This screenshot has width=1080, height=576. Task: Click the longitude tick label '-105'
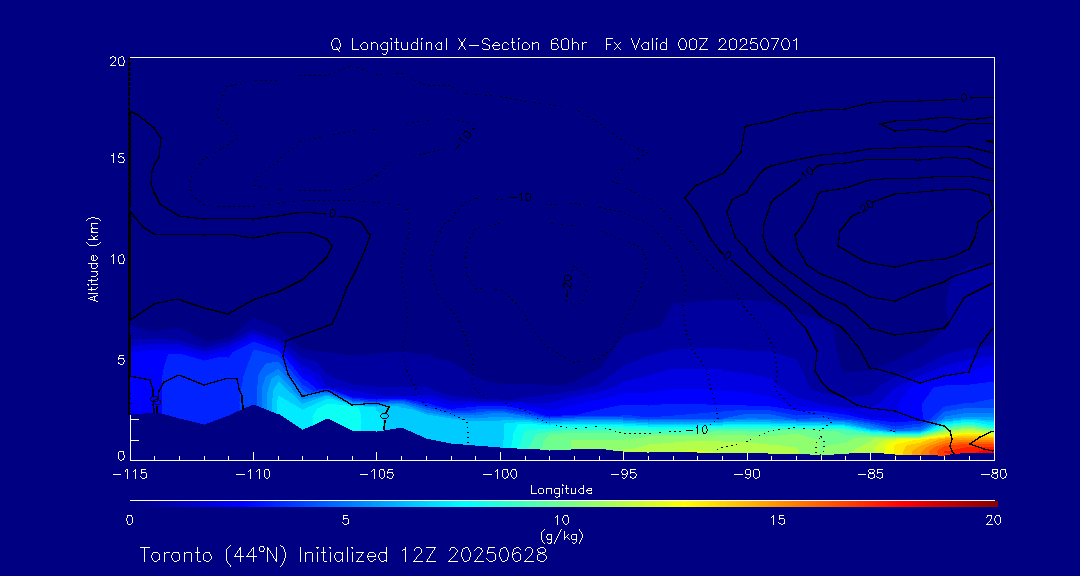pyautogui.click(x=377, y=475)
